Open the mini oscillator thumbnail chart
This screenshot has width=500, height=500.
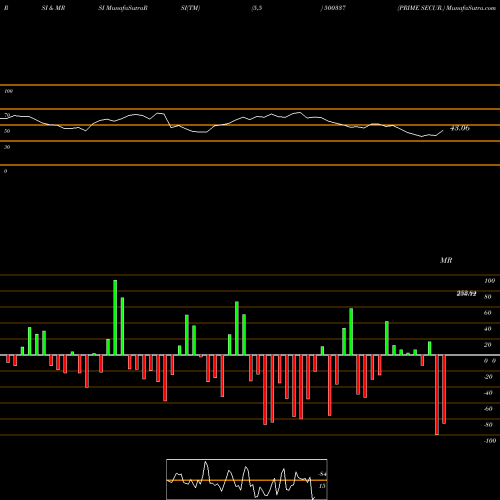click(247, 479)
